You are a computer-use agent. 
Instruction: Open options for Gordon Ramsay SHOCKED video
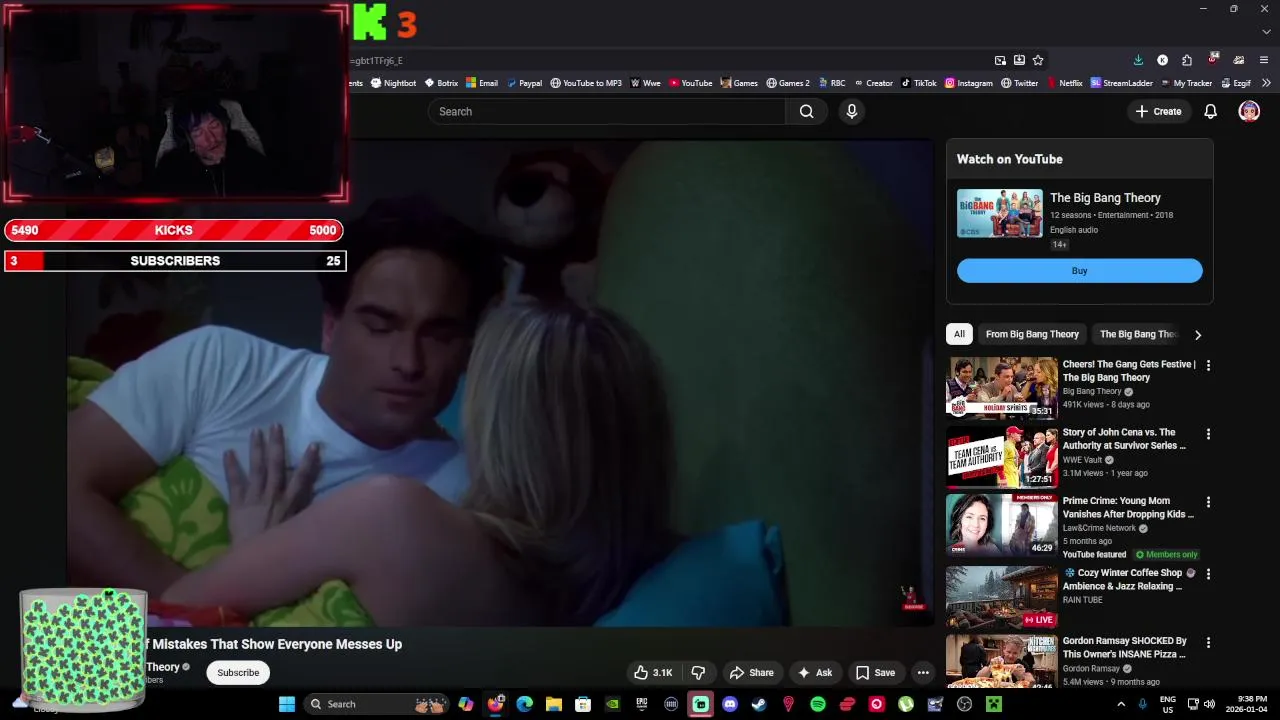click(1208, 642)
